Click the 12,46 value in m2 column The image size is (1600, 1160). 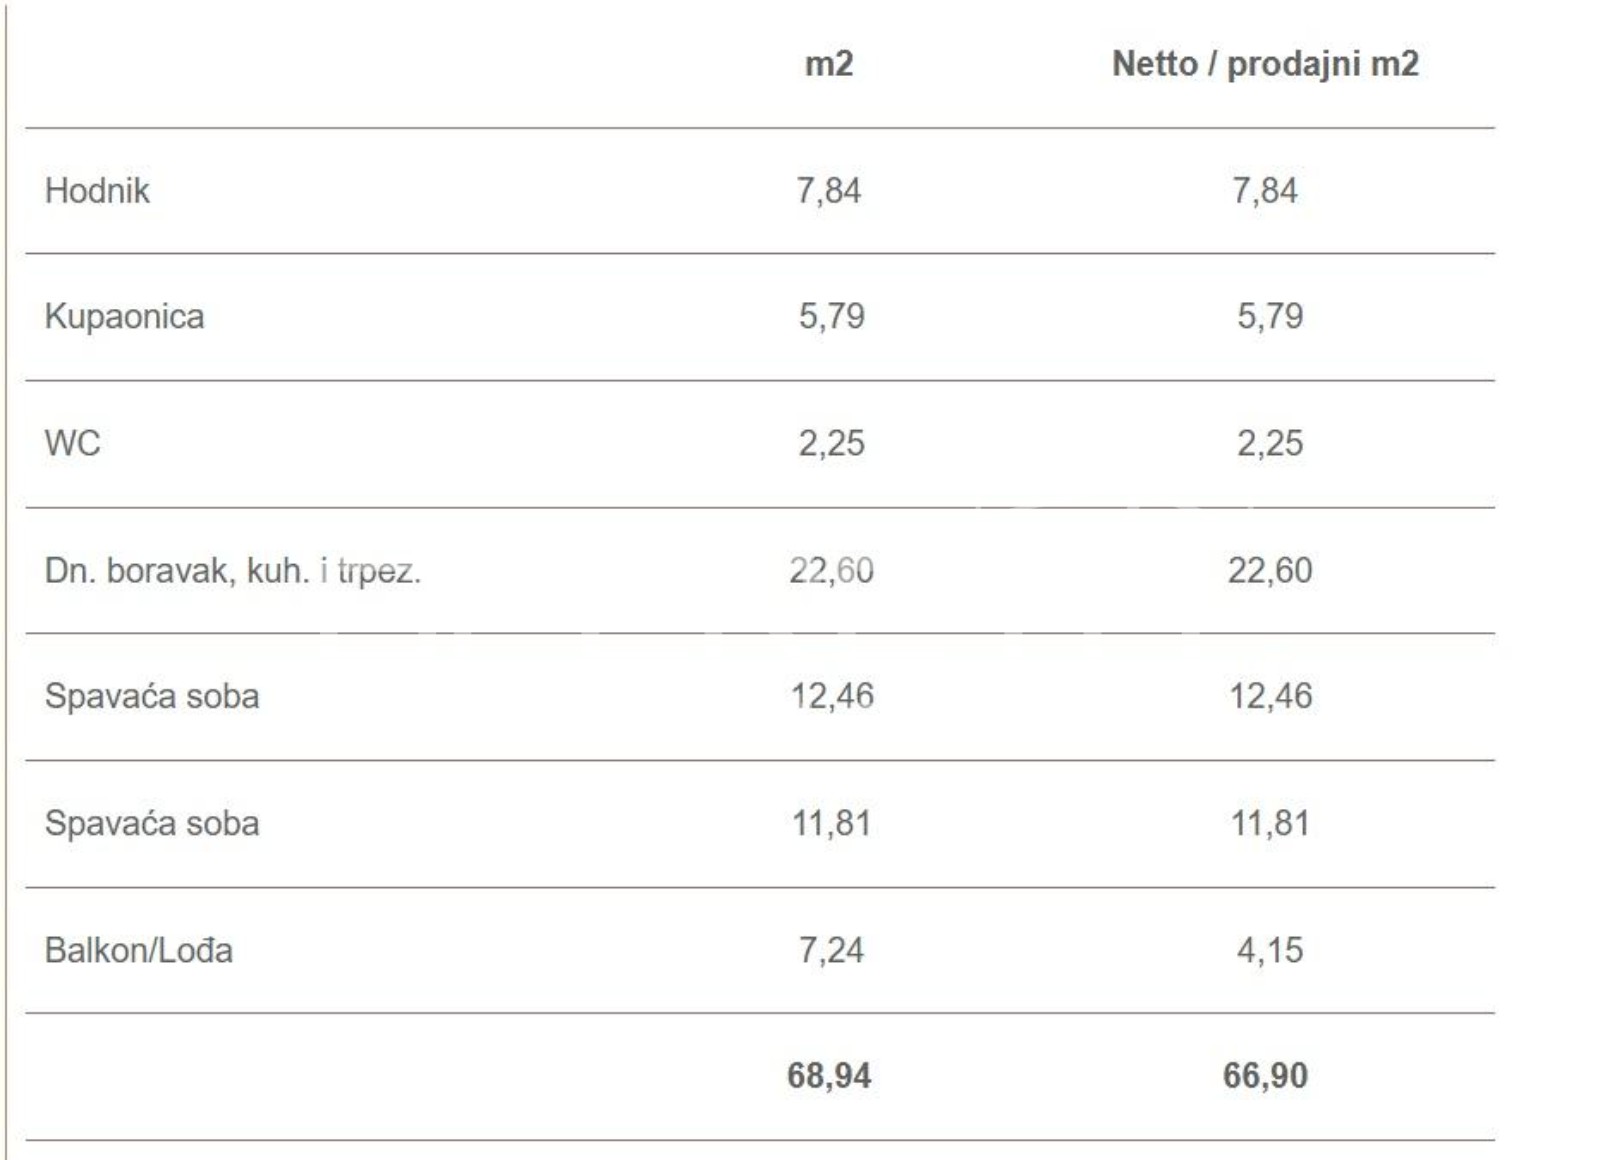coord(831,696)
